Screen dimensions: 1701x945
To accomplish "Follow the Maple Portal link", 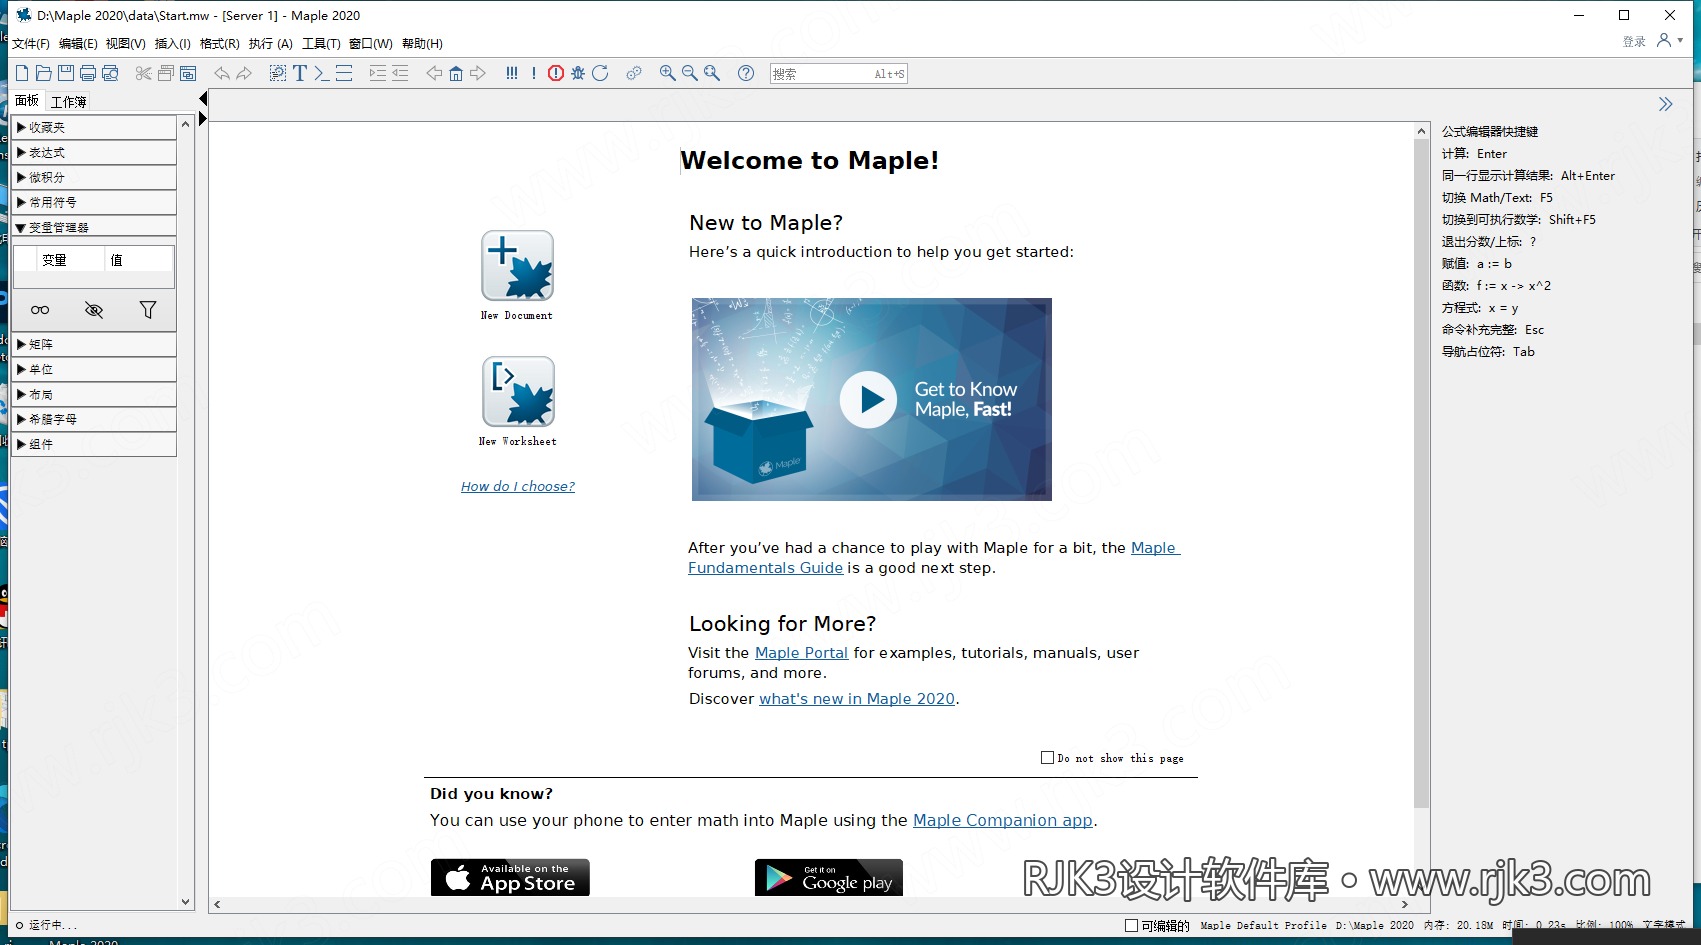I will click(x=801, y=653).
